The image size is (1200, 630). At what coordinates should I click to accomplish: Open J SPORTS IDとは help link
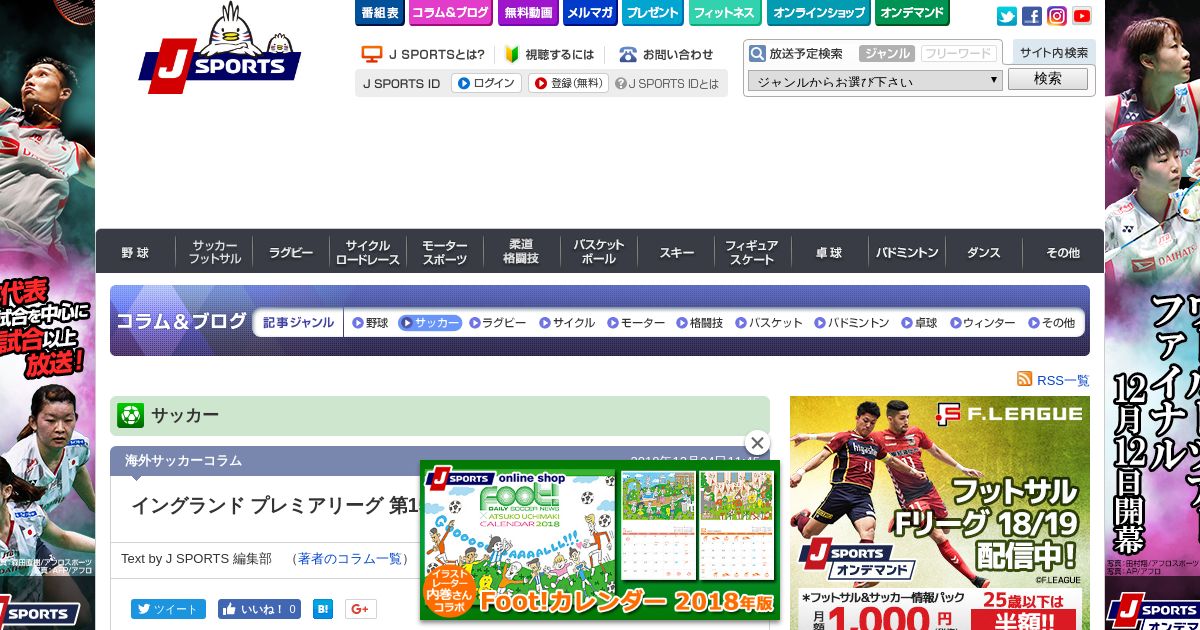click(667, 83)
